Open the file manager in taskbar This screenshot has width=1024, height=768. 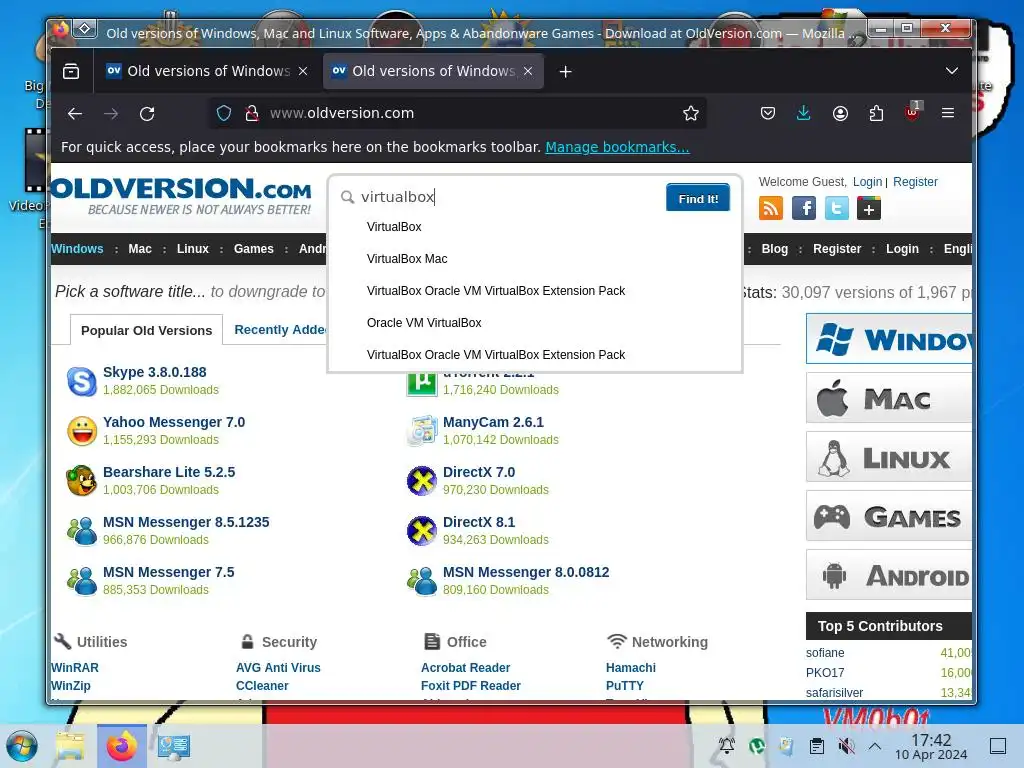tap(70, 746)
